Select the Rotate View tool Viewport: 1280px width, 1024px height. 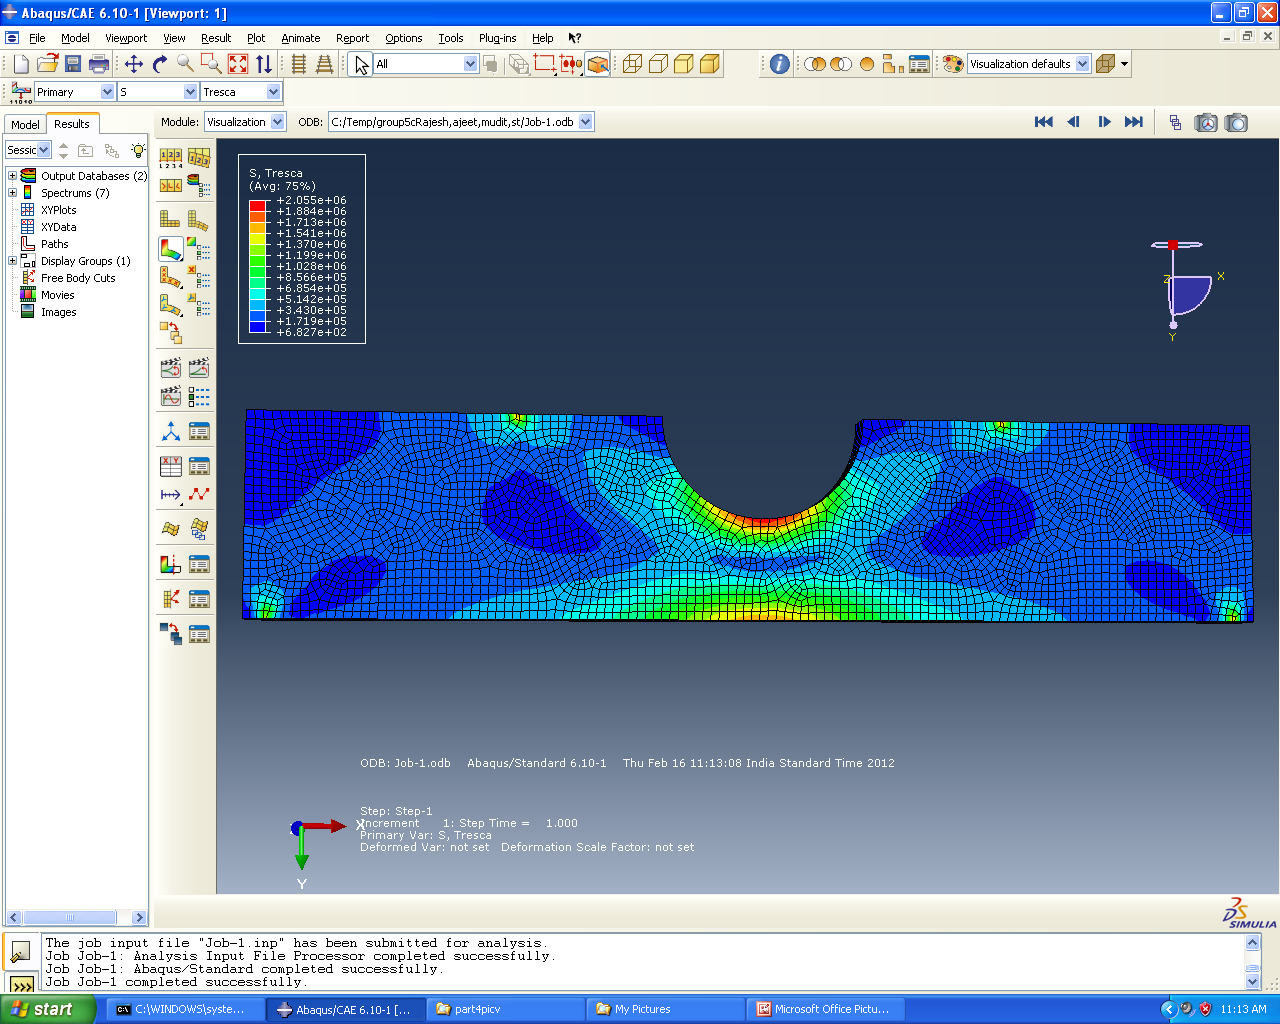pos(160,64)
